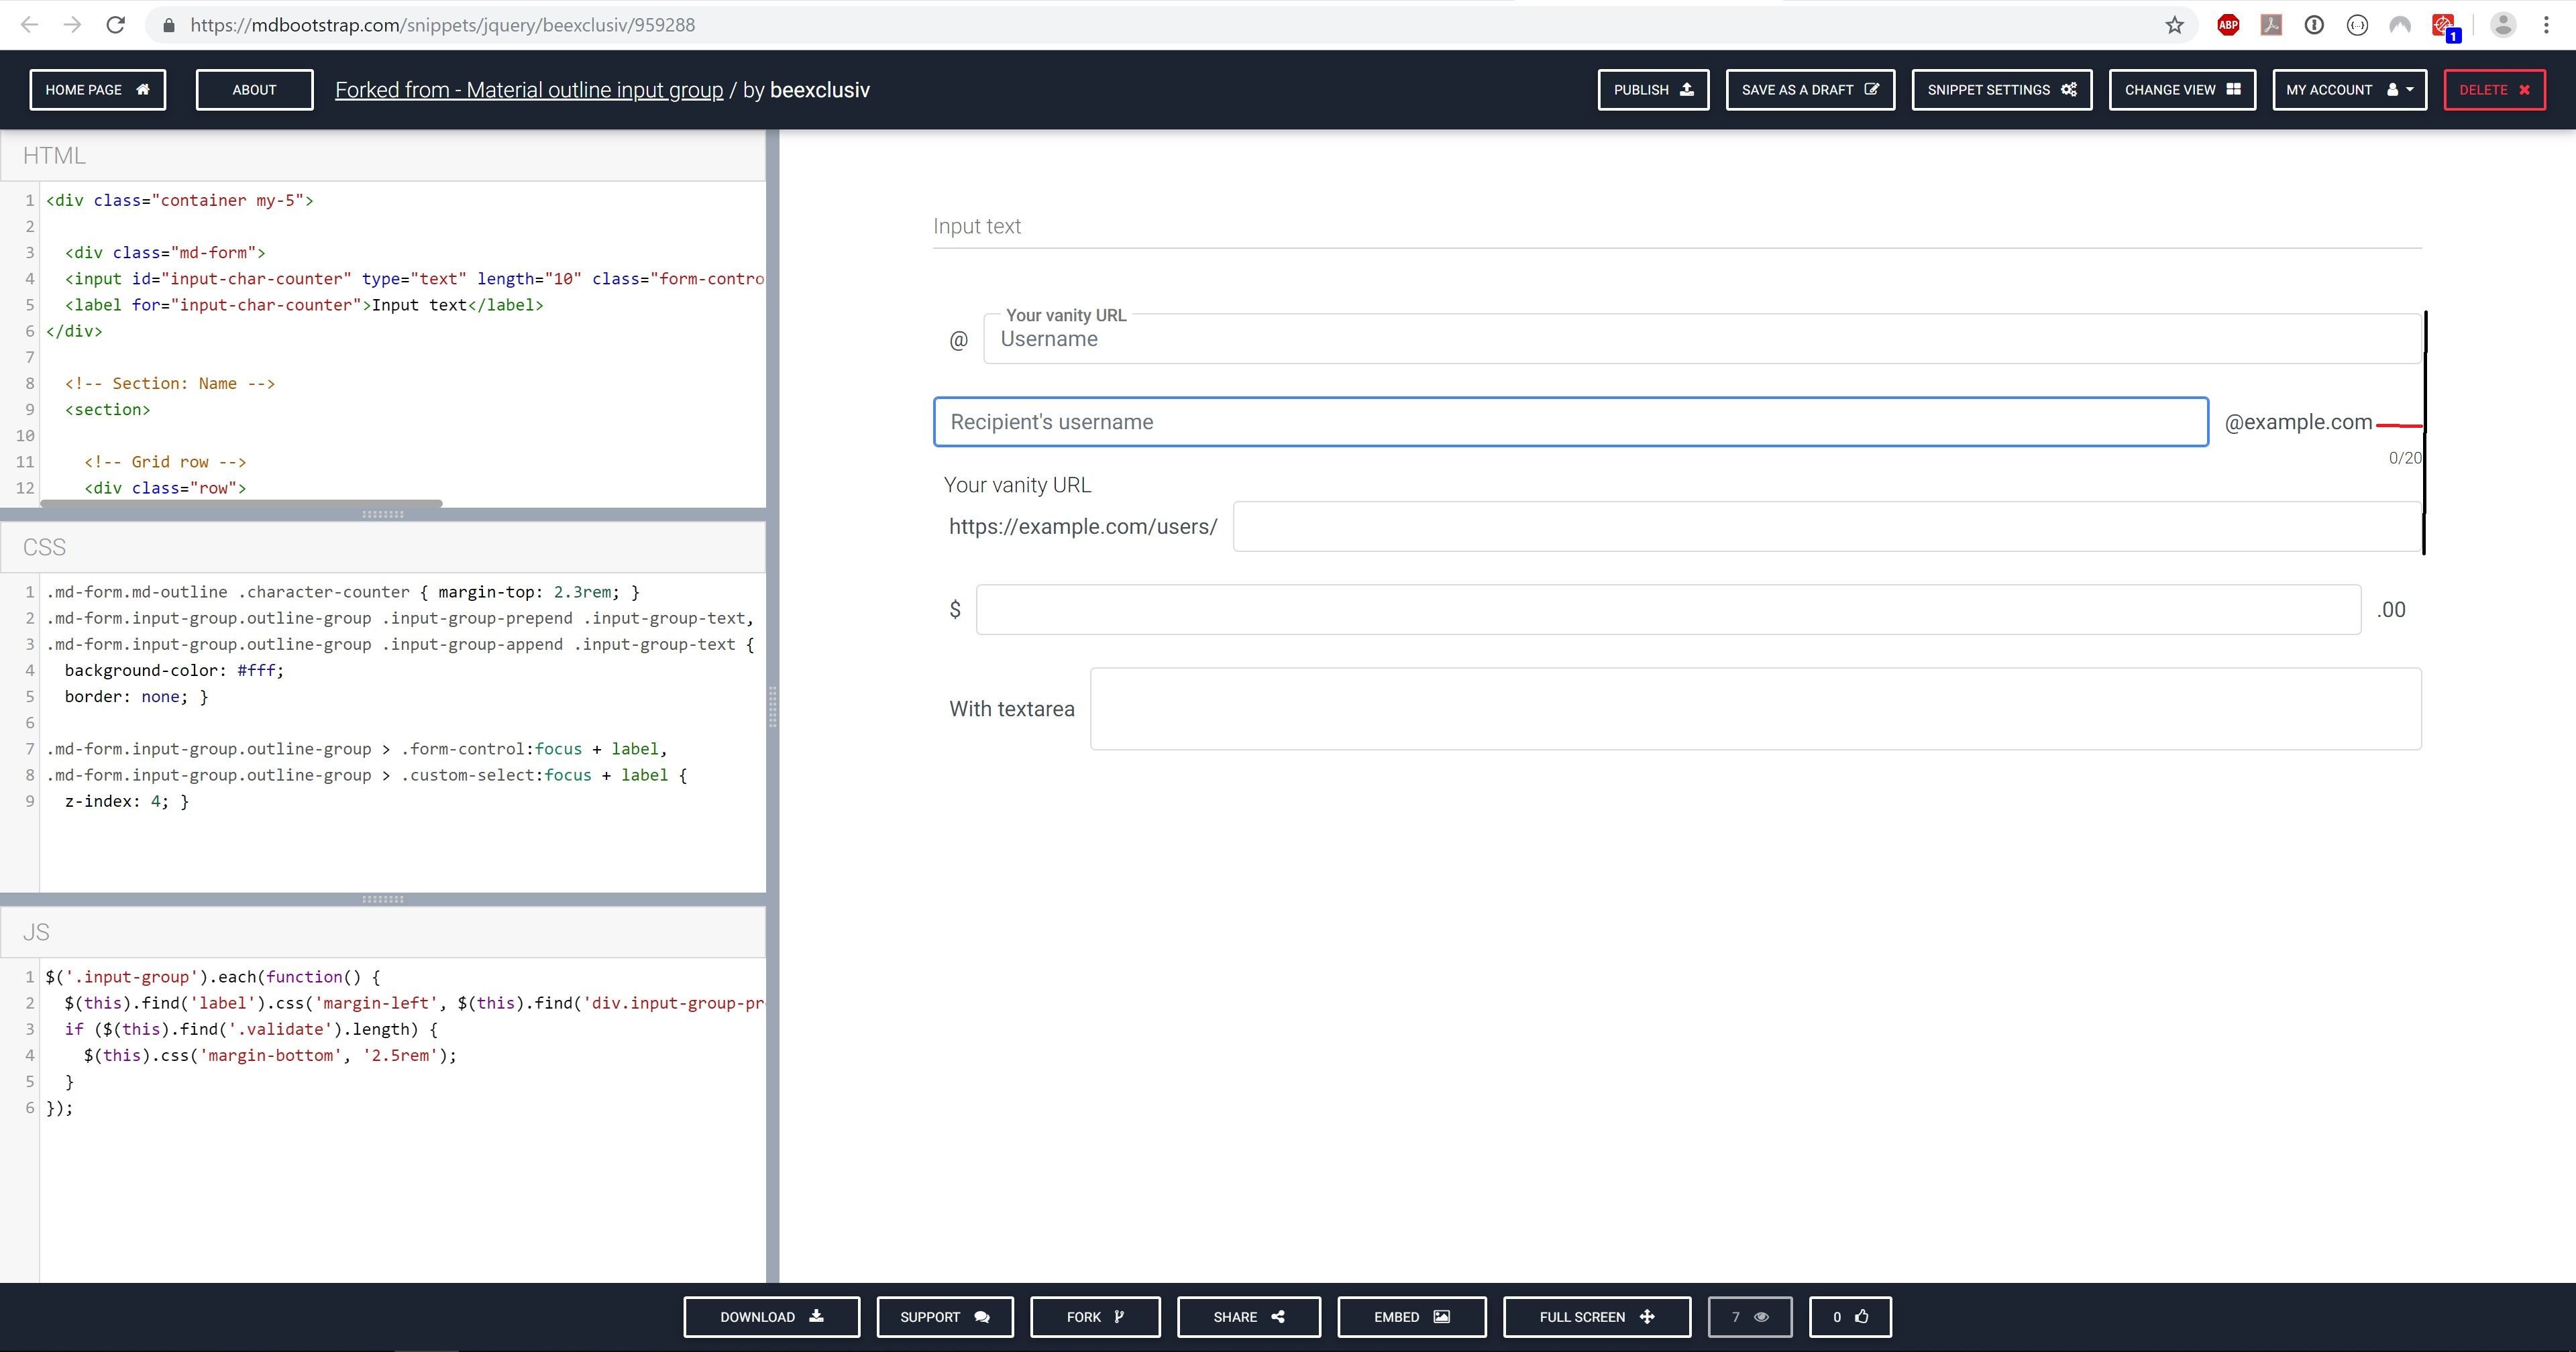The width and height of the screenshot is (2576, 1352).
Task: Click the HTML panel header
Action: 383,156
